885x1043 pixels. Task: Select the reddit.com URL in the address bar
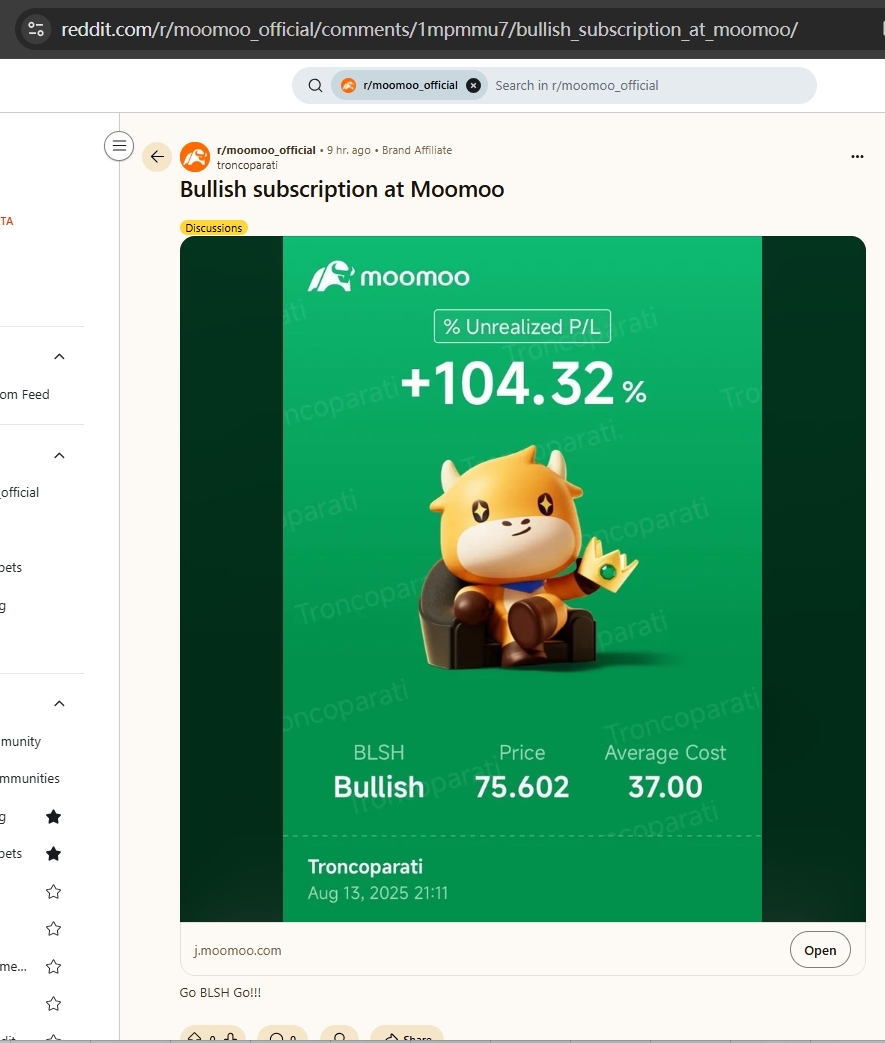[429, 29]
